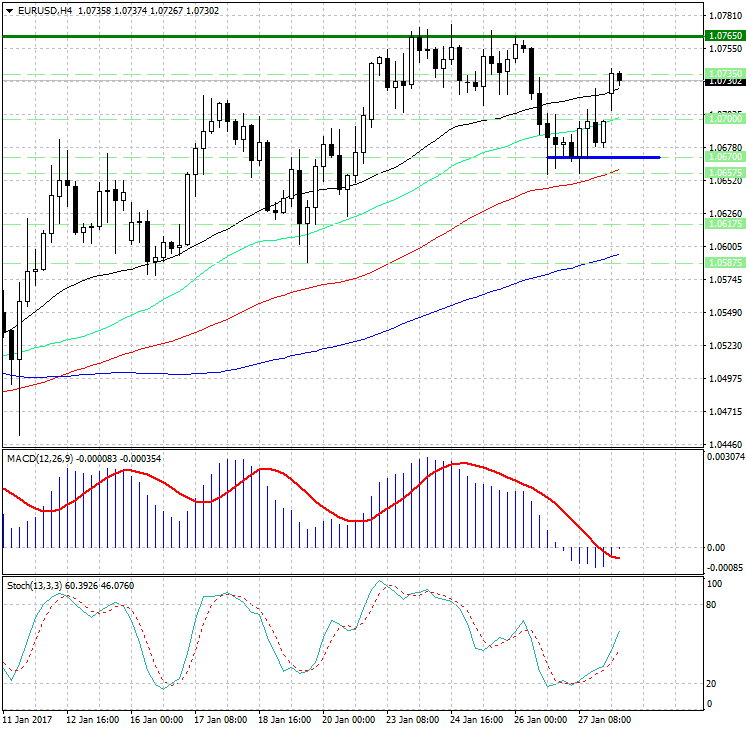746x731 pixels.
Task: Click the 1.06260 price scale value
Action: [x=725, y=213]
